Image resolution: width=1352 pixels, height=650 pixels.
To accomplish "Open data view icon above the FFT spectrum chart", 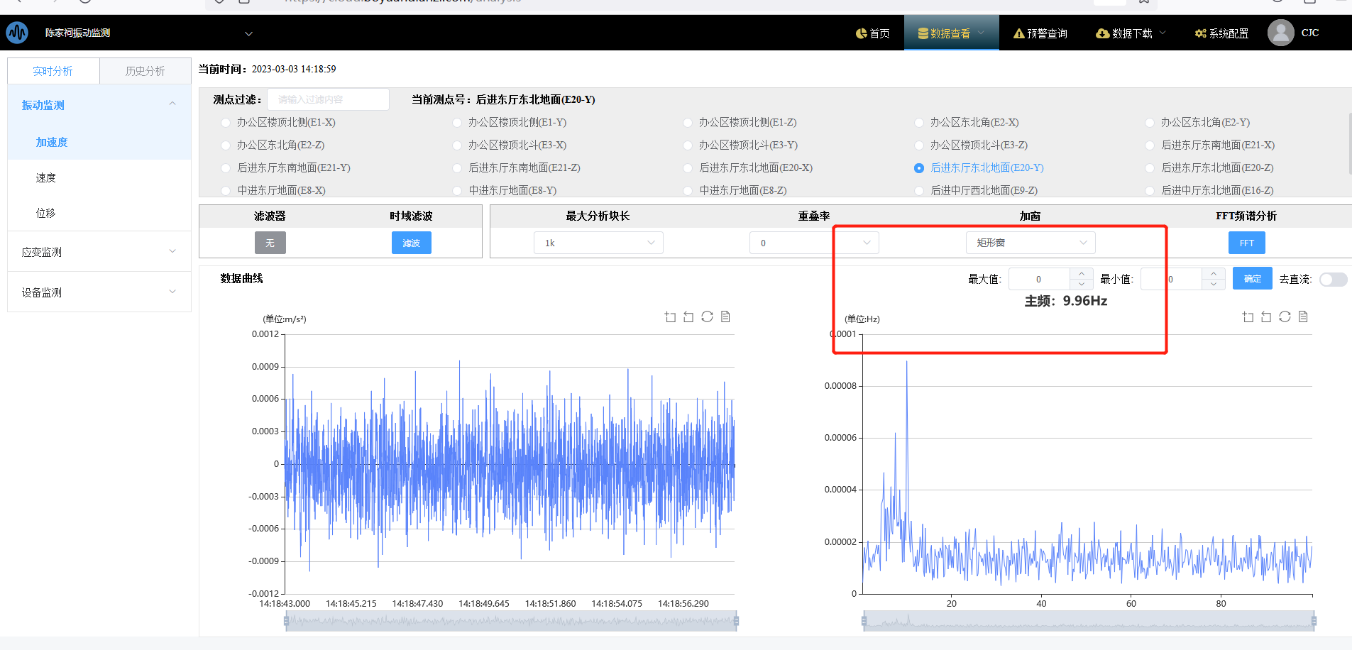I will [1303, 317].
